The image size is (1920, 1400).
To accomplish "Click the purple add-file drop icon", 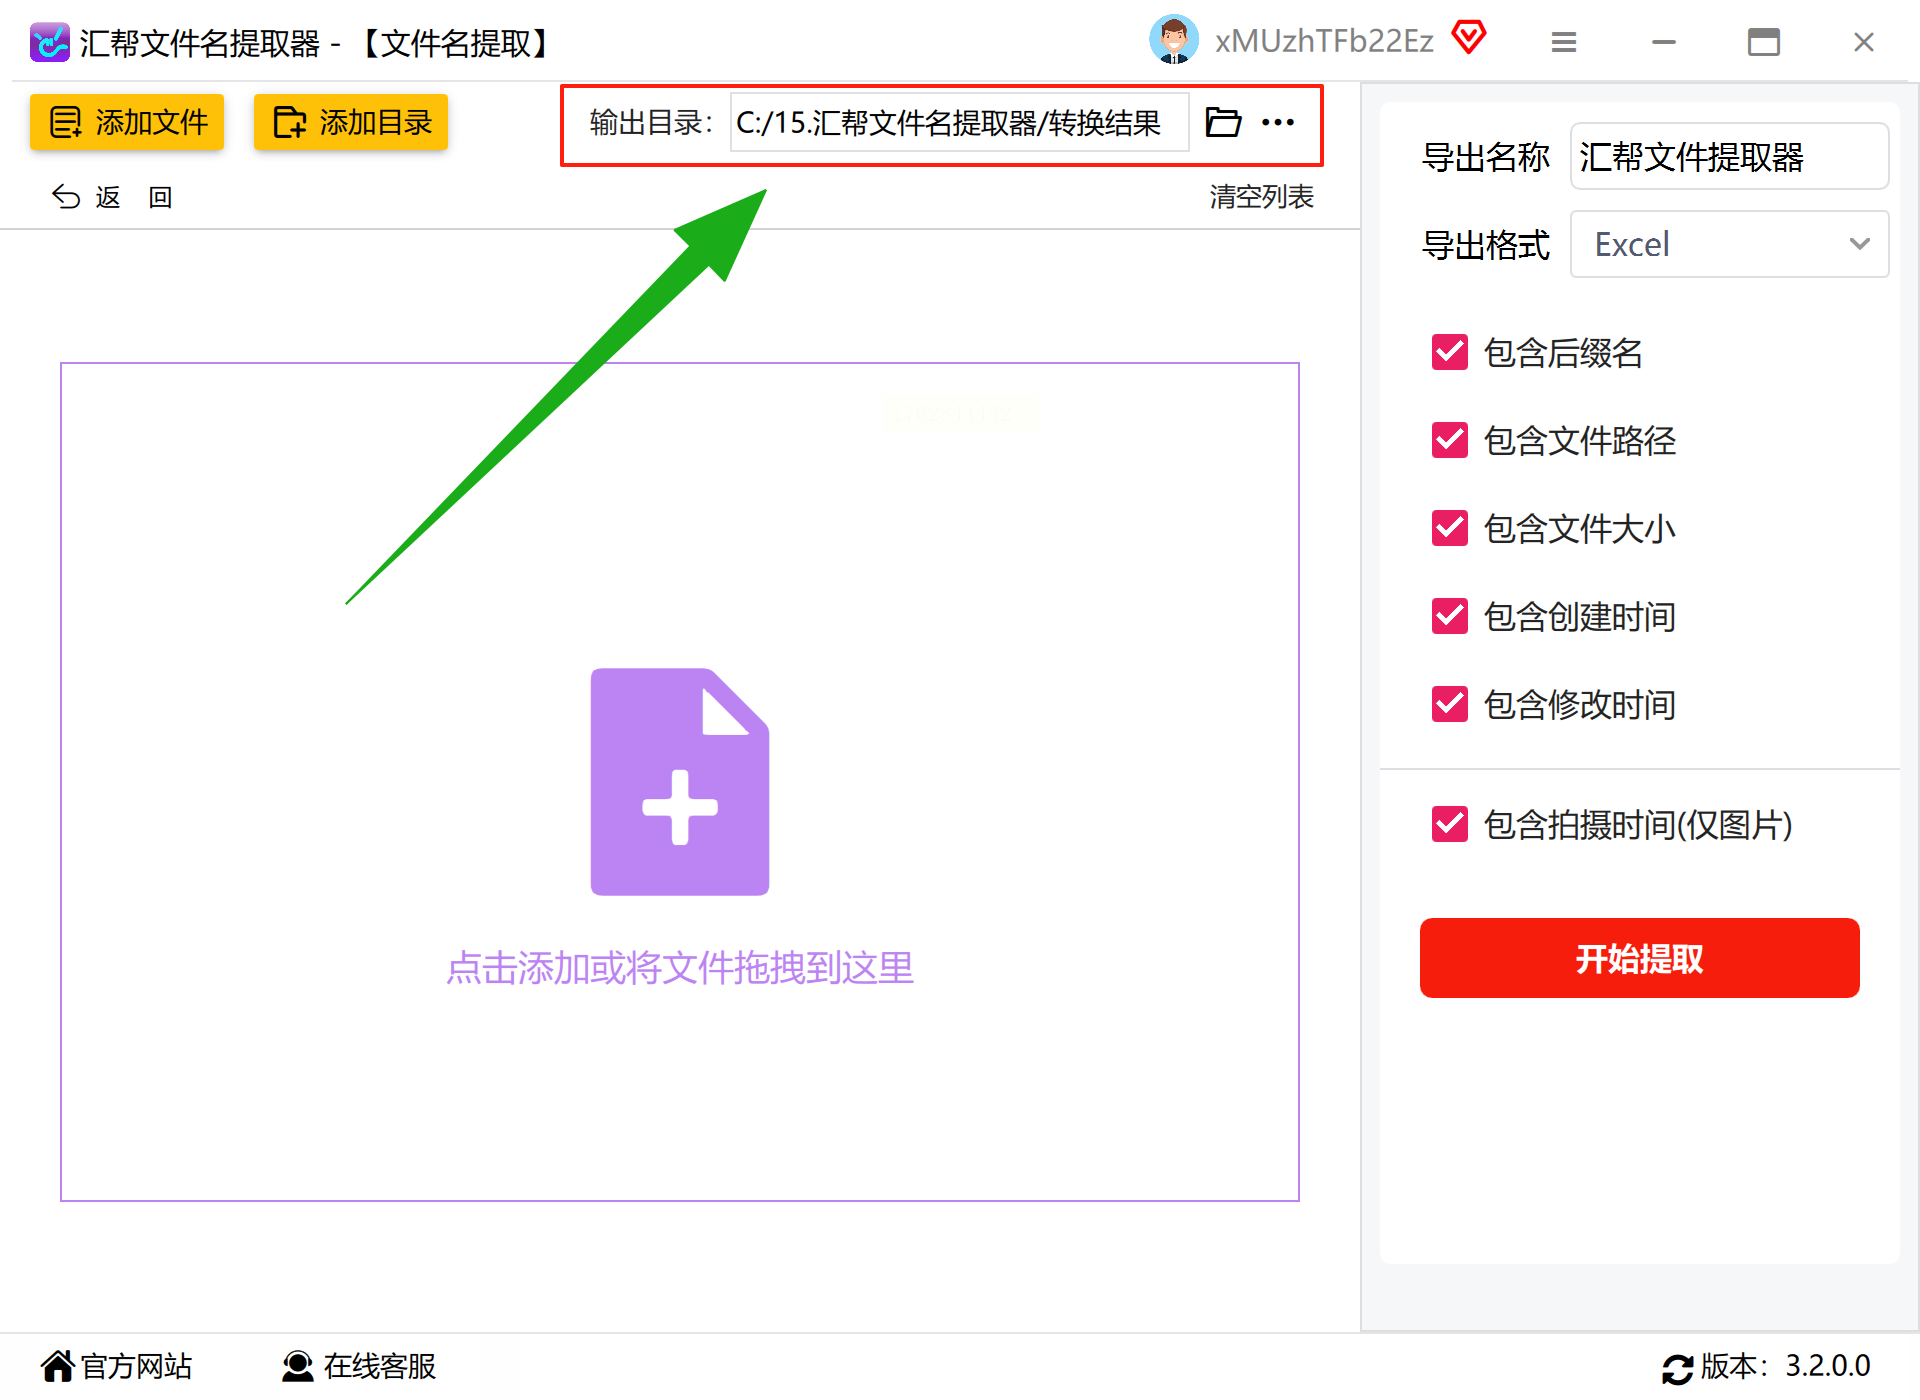I will pos(680,781).
